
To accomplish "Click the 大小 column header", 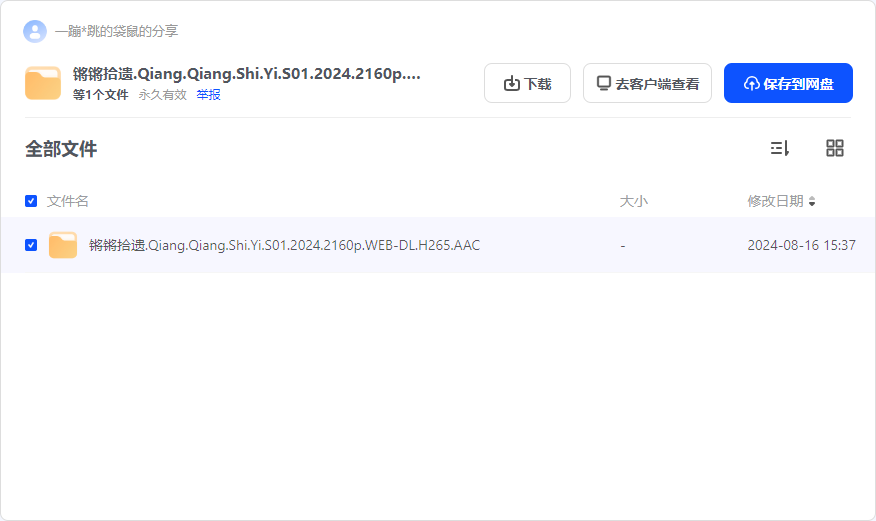I will click(634, 201).
